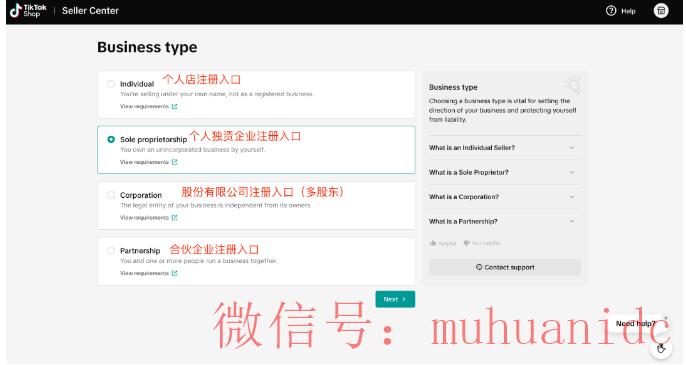
Task: Click the thumbs-down Not helpful icon
Action: pyautogui.click(x=467, y=243)
